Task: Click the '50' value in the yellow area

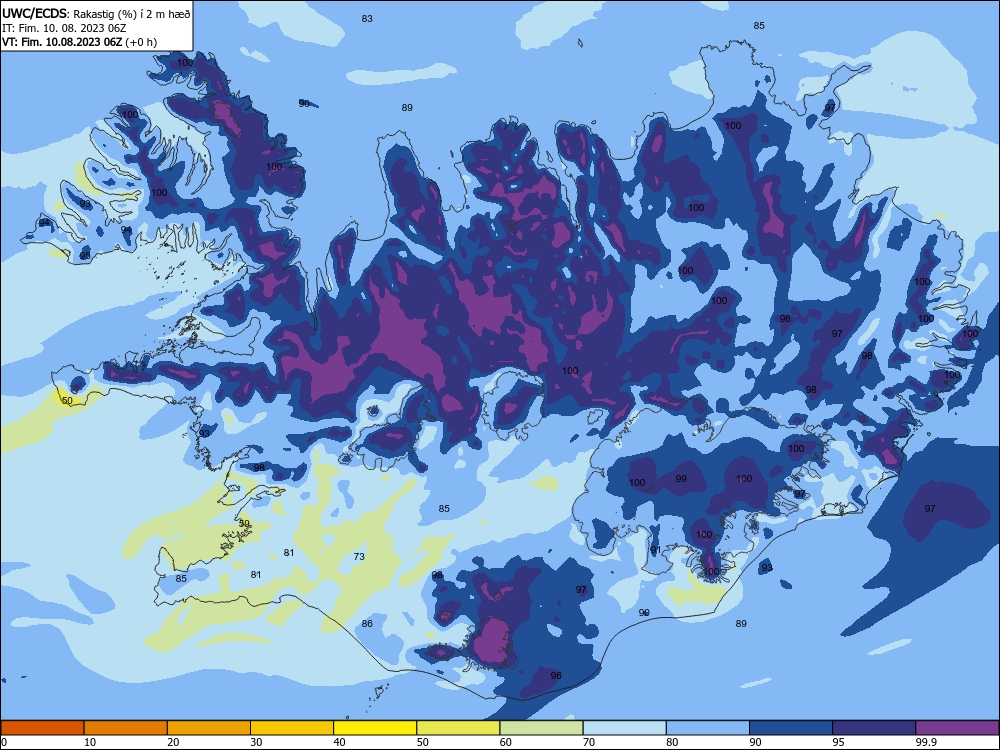Action: (x=67, y=401)
